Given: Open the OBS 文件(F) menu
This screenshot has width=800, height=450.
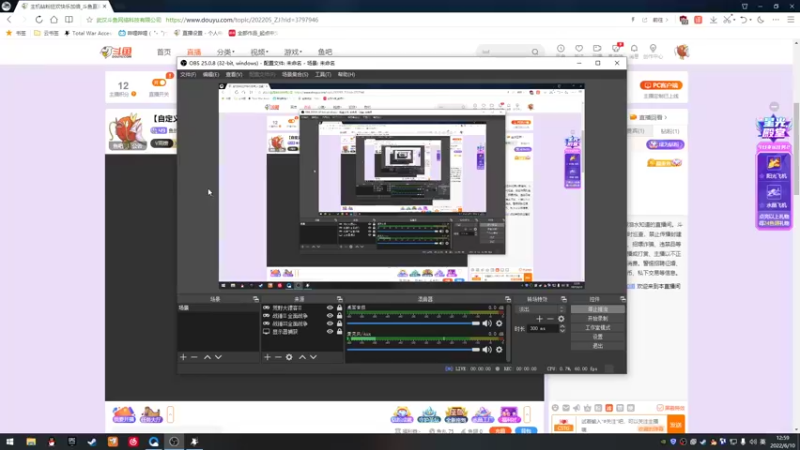Looking at the screenshot, I should tap(188, 74).
